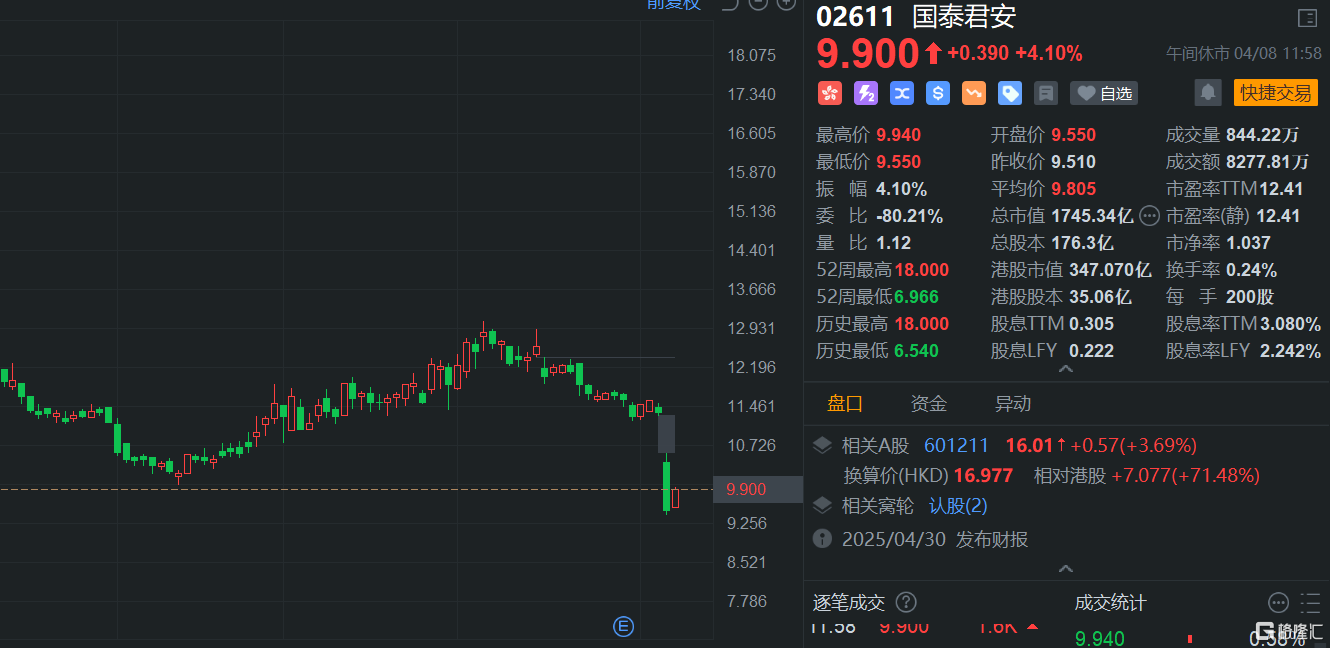Switch to the 异动 tab
This screenshot has width=1330, height=648.
click(x=1013, y=404)
